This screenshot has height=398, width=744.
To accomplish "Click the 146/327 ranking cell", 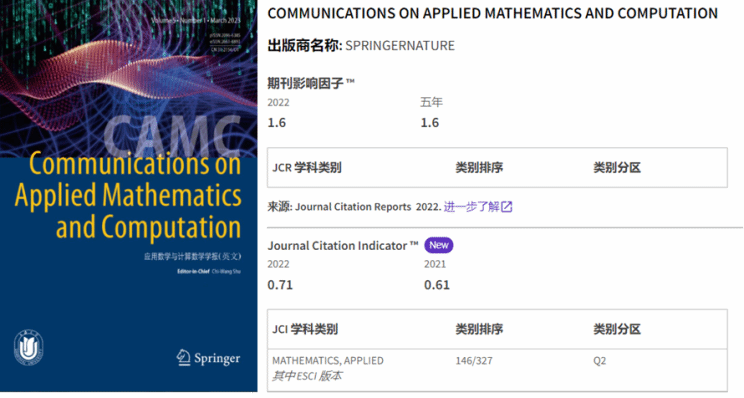I will coord(474,361).
